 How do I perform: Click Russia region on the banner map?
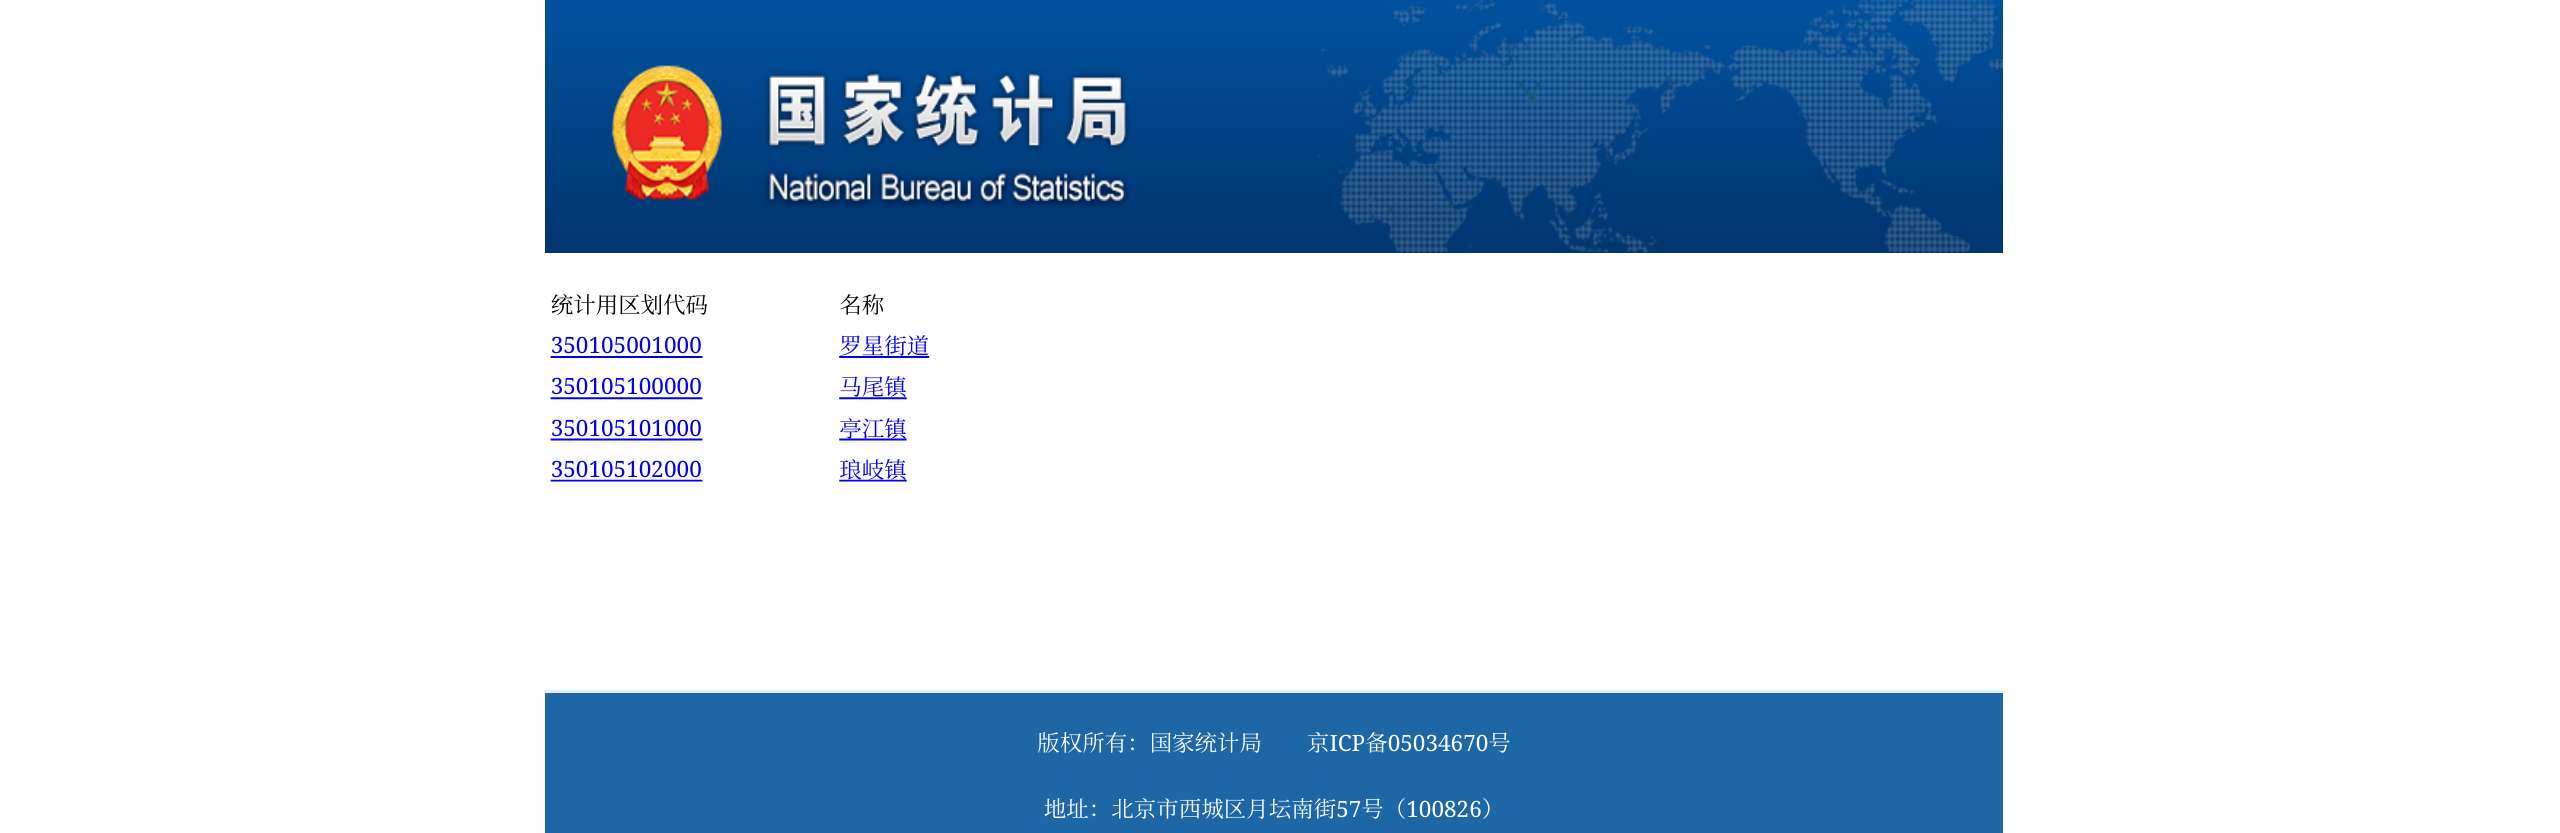(1560, 60)
